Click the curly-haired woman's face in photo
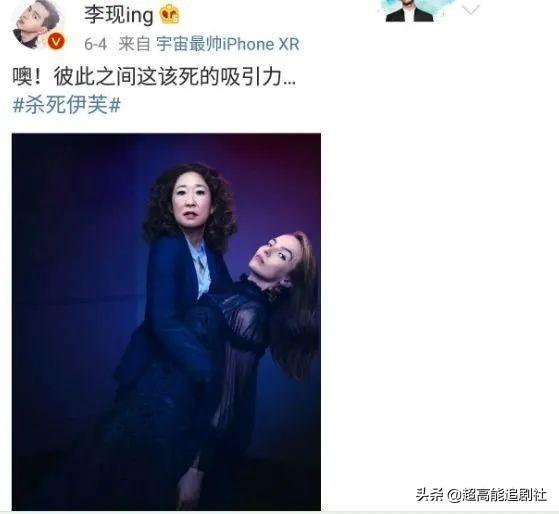This screenshot has height=514, width=559. click(x=190, y=203)
